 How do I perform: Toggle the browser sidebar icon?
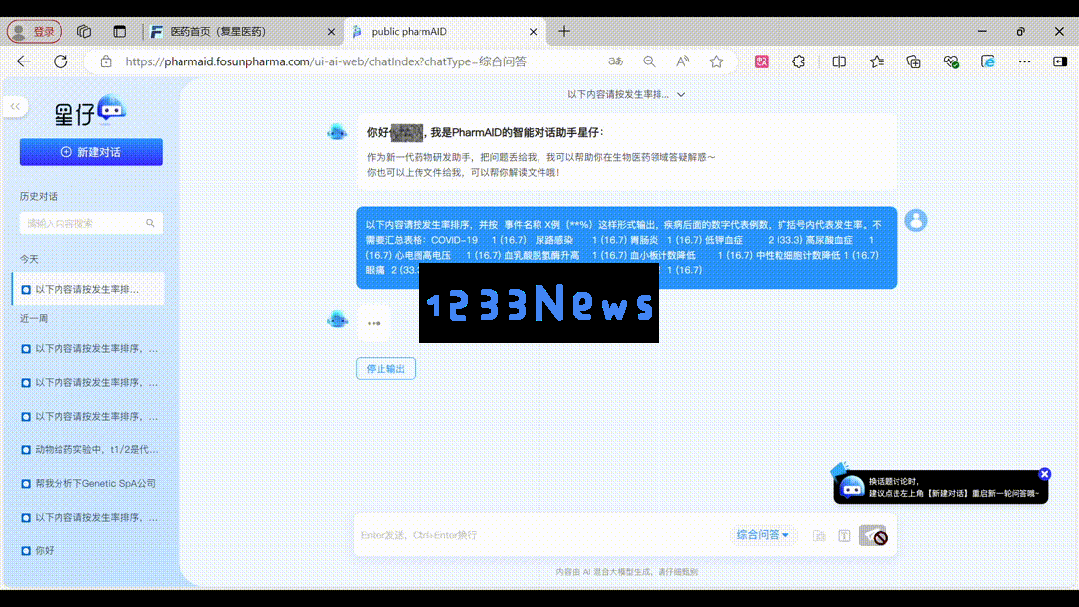click(x=1060, y=61)
